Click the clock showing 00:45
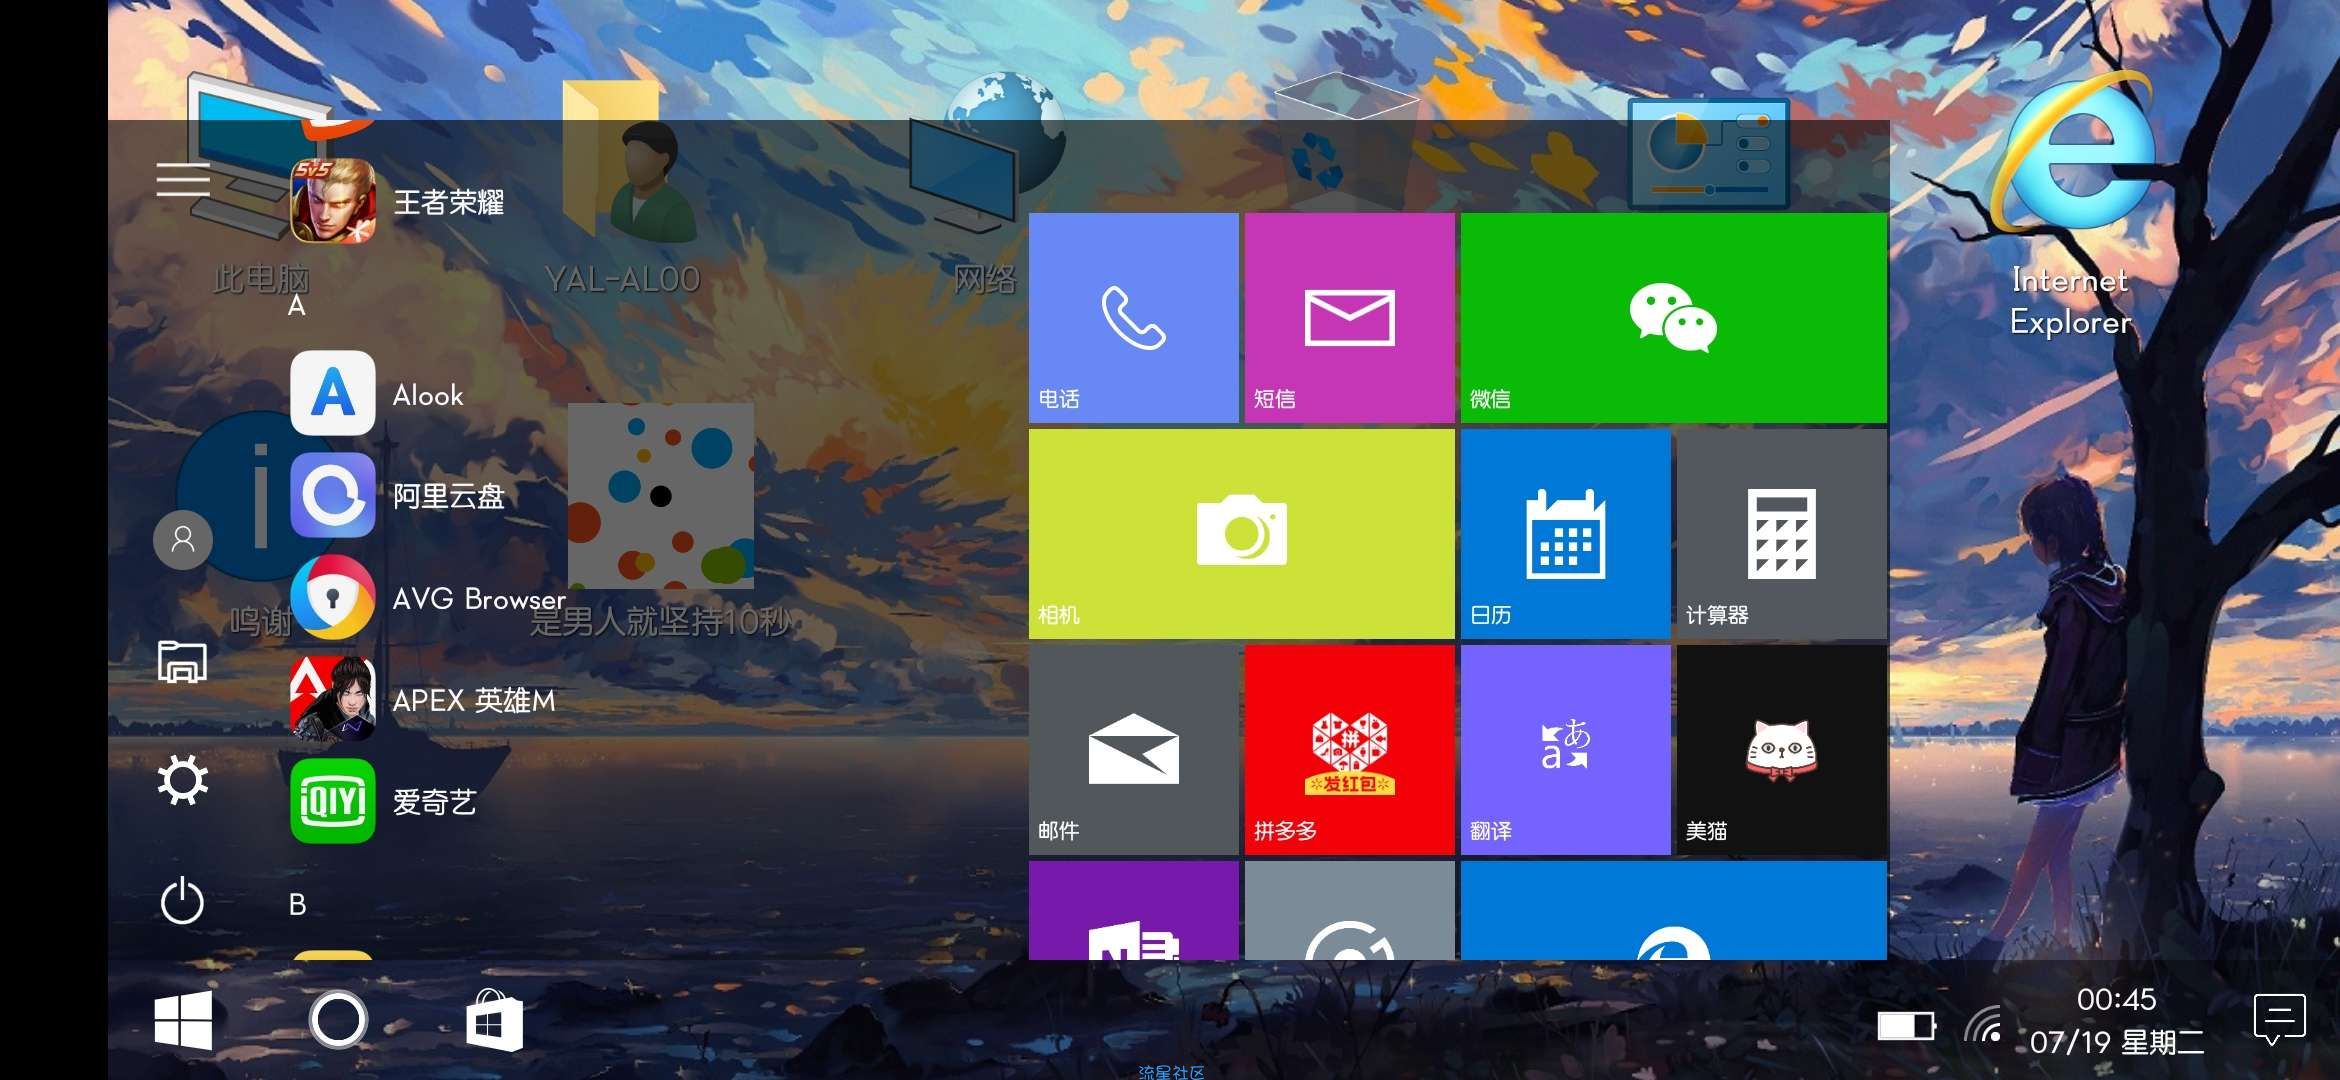The image size is (2340, 1080). pyautogui.click(x=2116, y=999)
